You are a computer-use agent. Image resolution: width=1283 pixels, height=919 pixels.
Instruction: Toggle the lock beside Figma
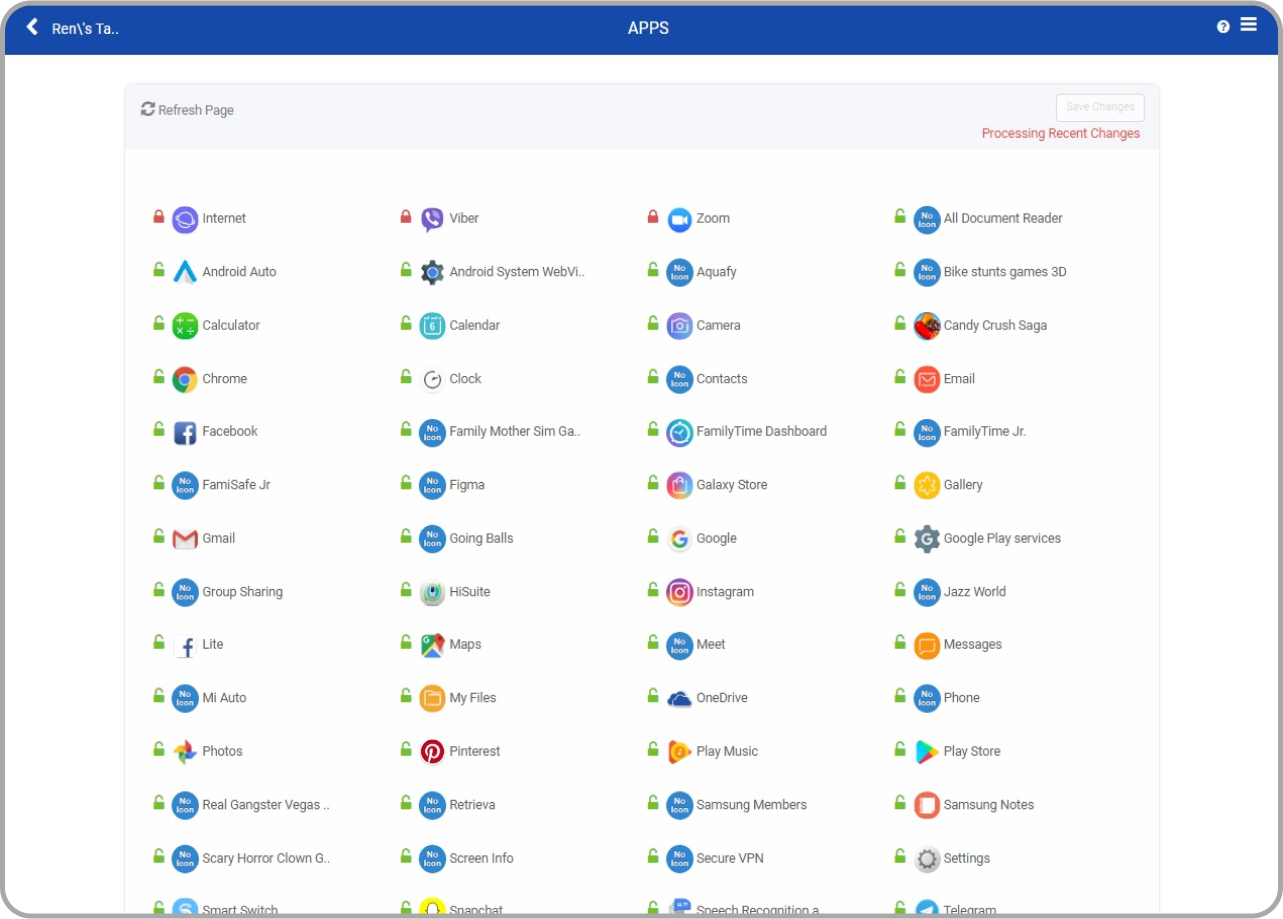pyautogui.click(x=405, y=482)
